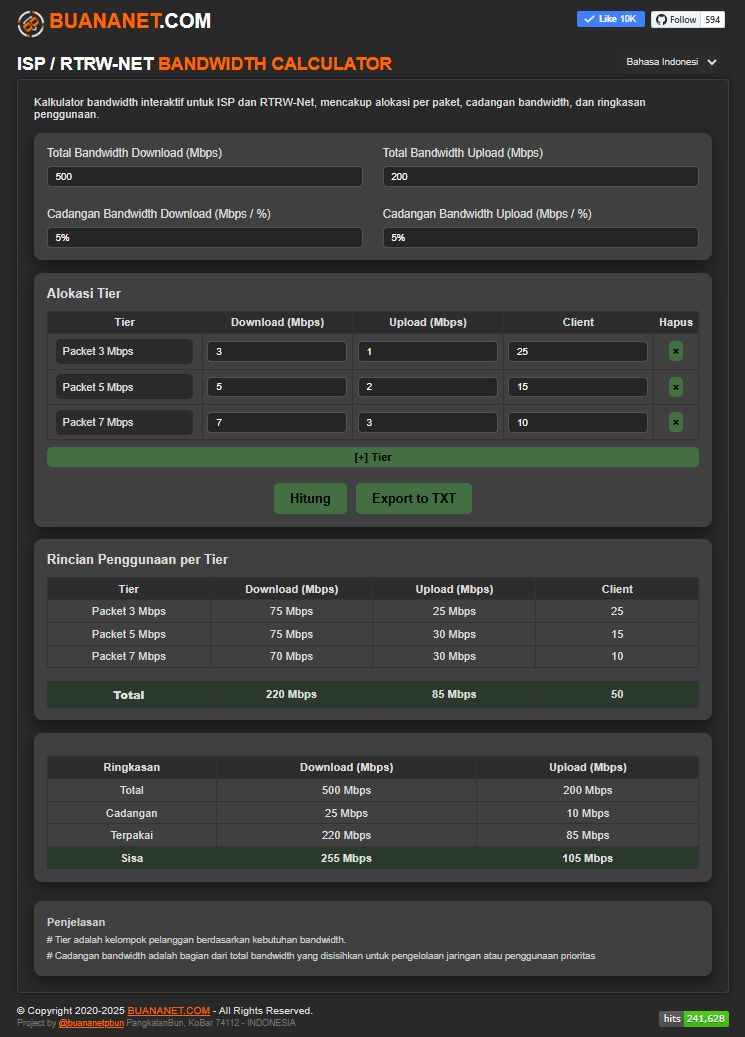745x1037 pixels.
Task: Open the @buananetpbun profile link
Action: point(91,1023)
